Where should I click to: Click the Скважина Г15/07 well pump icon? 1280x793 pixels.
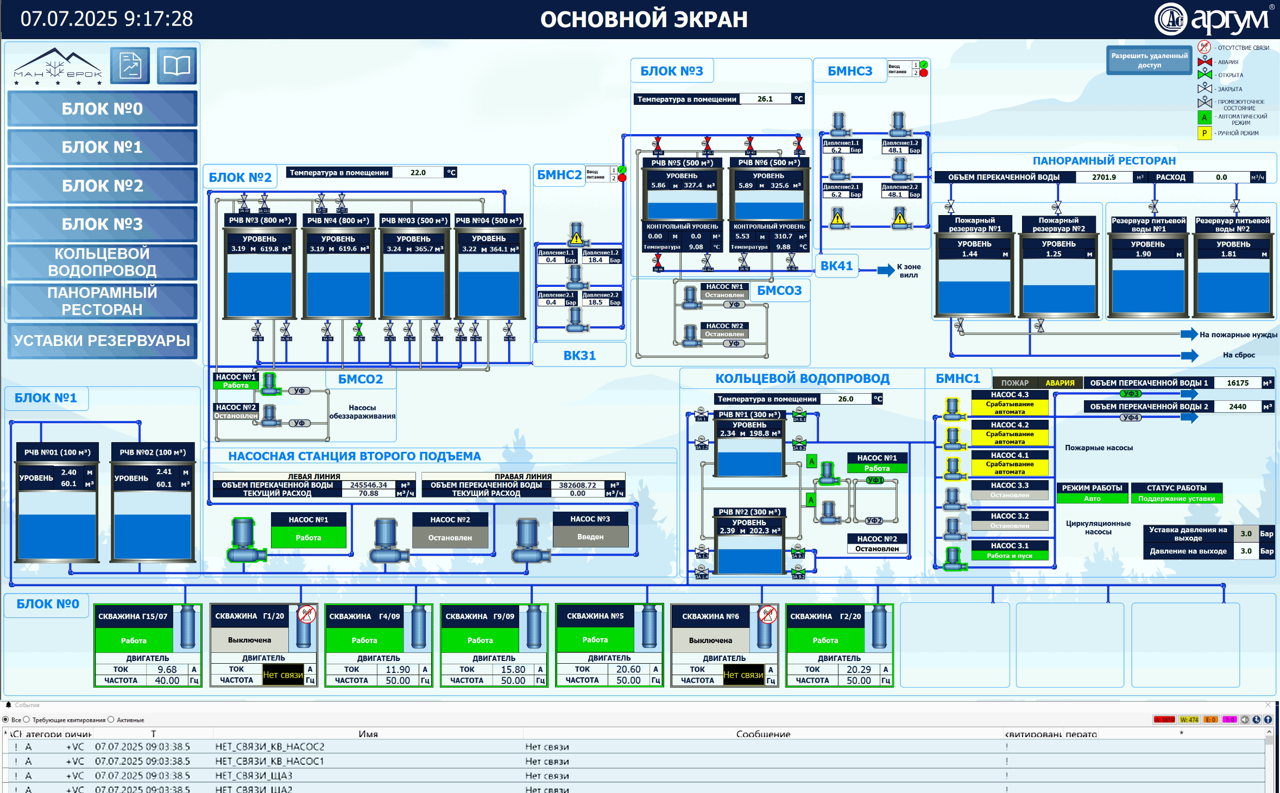(x=188, y=627)
